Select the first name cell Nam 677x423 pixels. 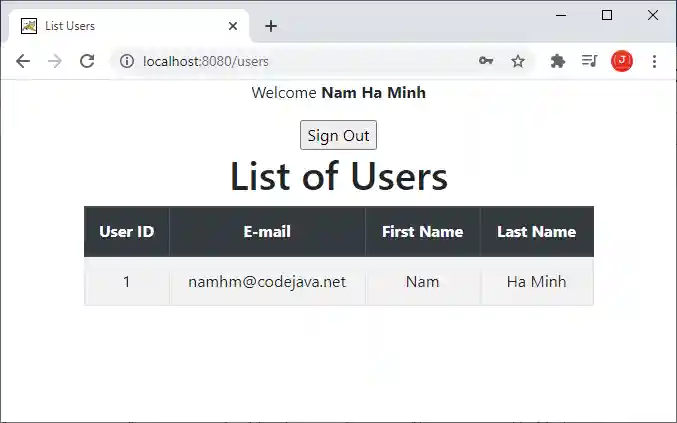coord(423,281)
